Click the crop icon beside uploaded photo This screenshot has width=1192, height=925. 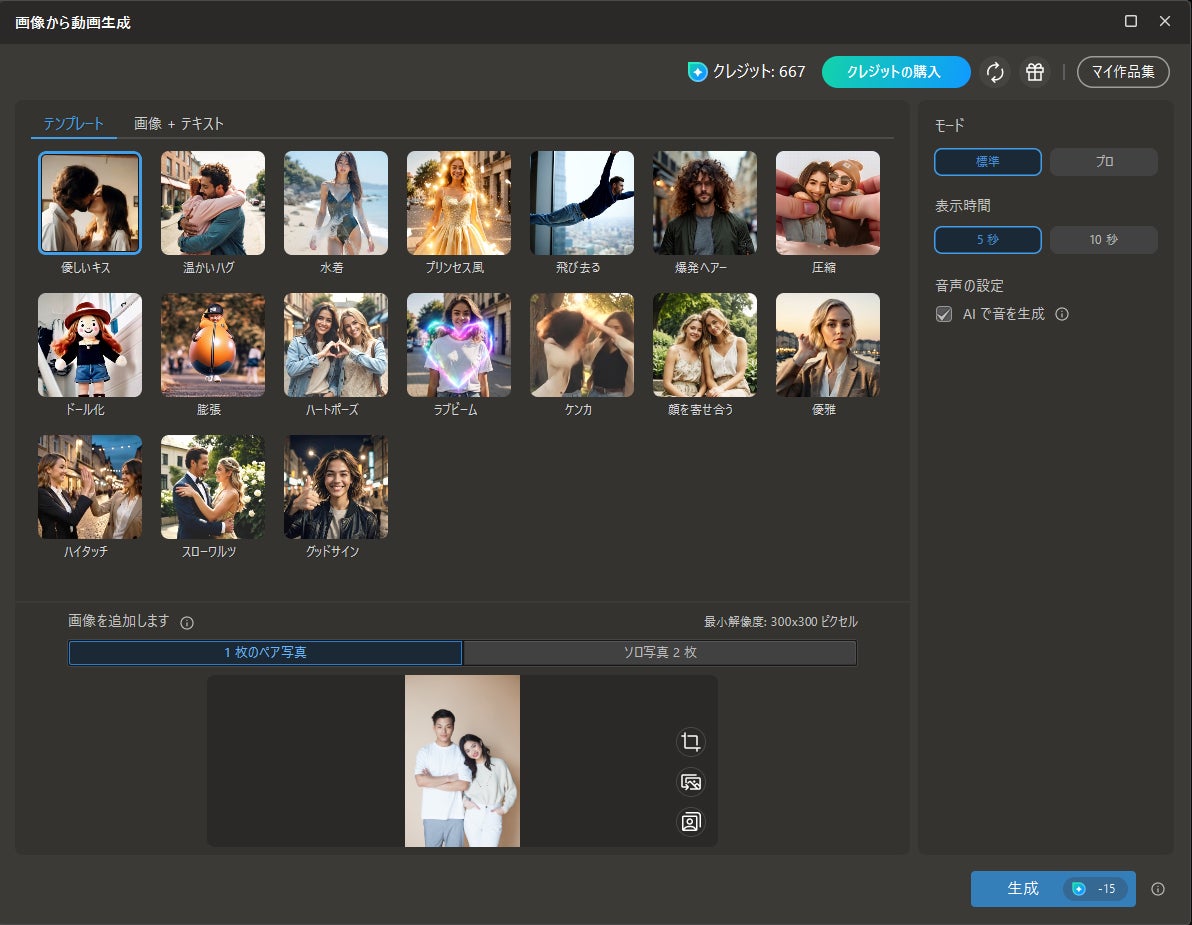[x=690, y=742]
